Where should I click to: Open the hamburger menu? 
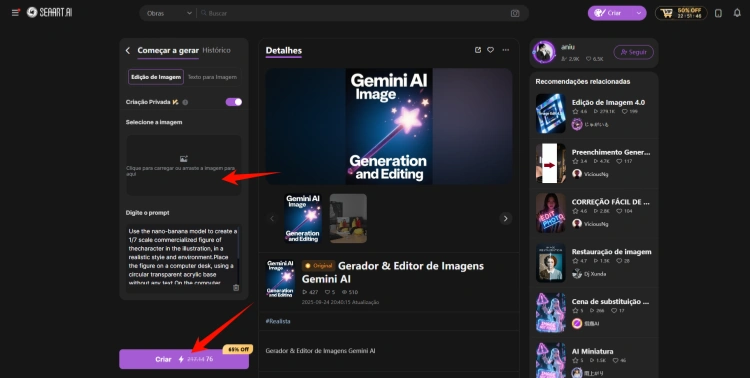coord(15,12)
